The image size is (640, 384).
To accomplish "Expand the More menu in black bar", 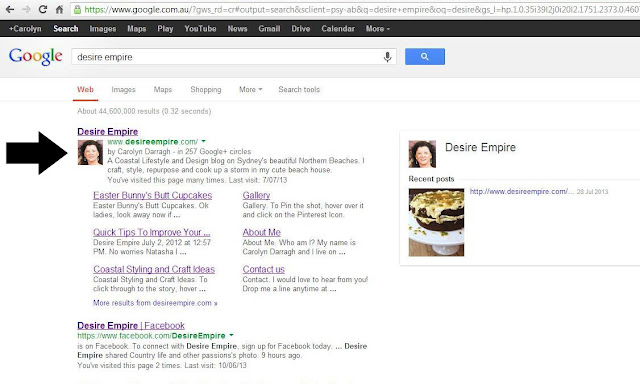I will [378, 29].
